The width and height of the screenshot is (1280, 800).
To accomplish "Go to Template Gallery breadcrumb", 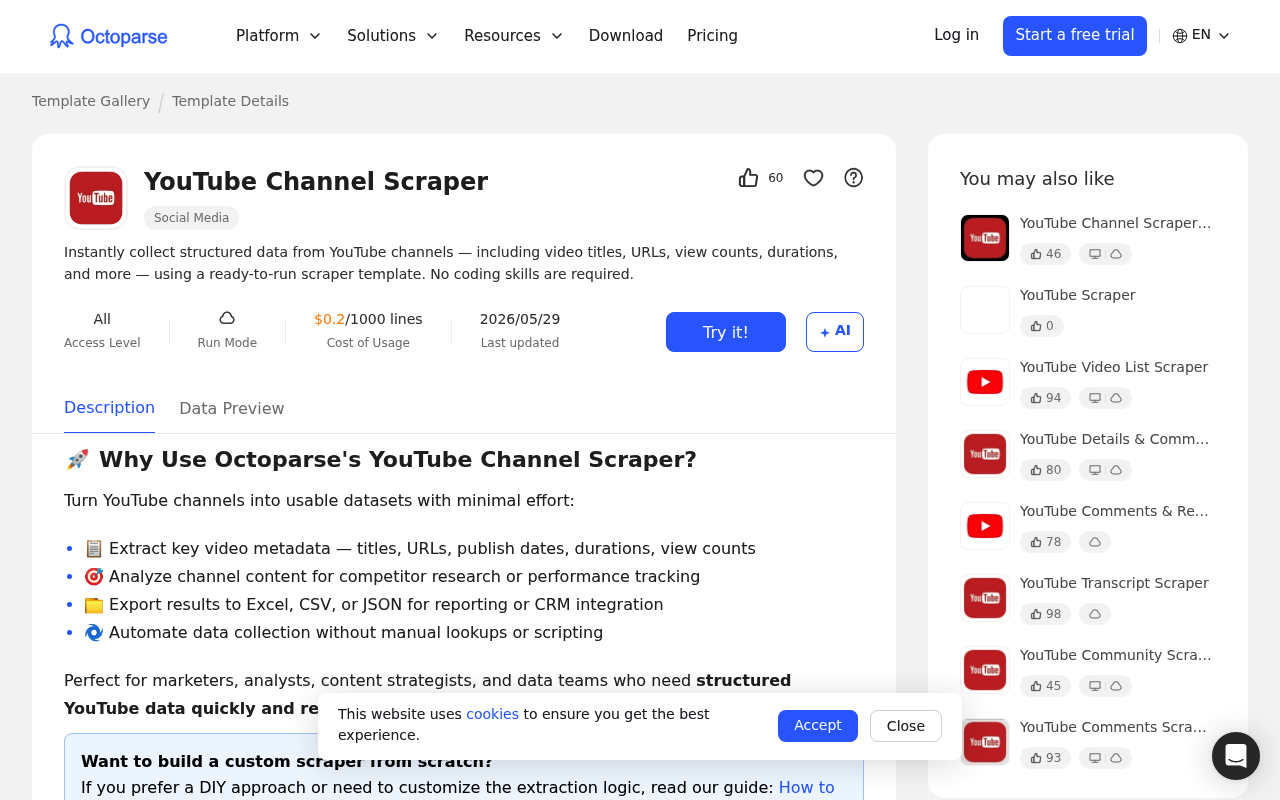I will pos(91,101).
